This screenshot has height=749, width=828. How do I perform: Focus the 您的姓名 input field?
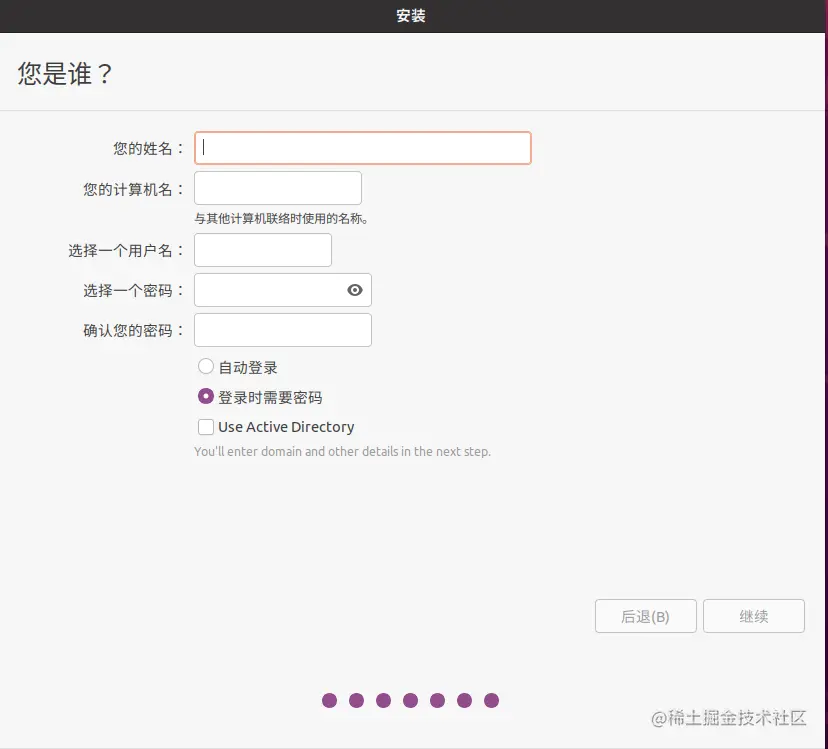(362, 147)
